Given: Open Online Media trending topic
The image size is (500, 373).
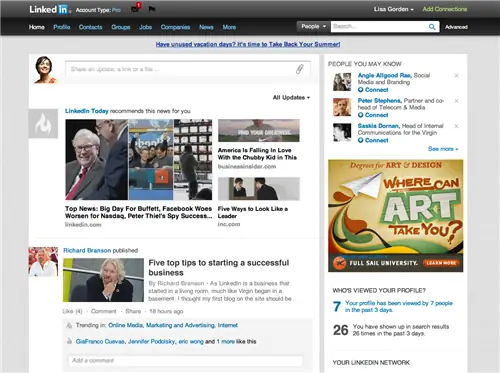Looking at the screenshot, I should coord(125,325).
